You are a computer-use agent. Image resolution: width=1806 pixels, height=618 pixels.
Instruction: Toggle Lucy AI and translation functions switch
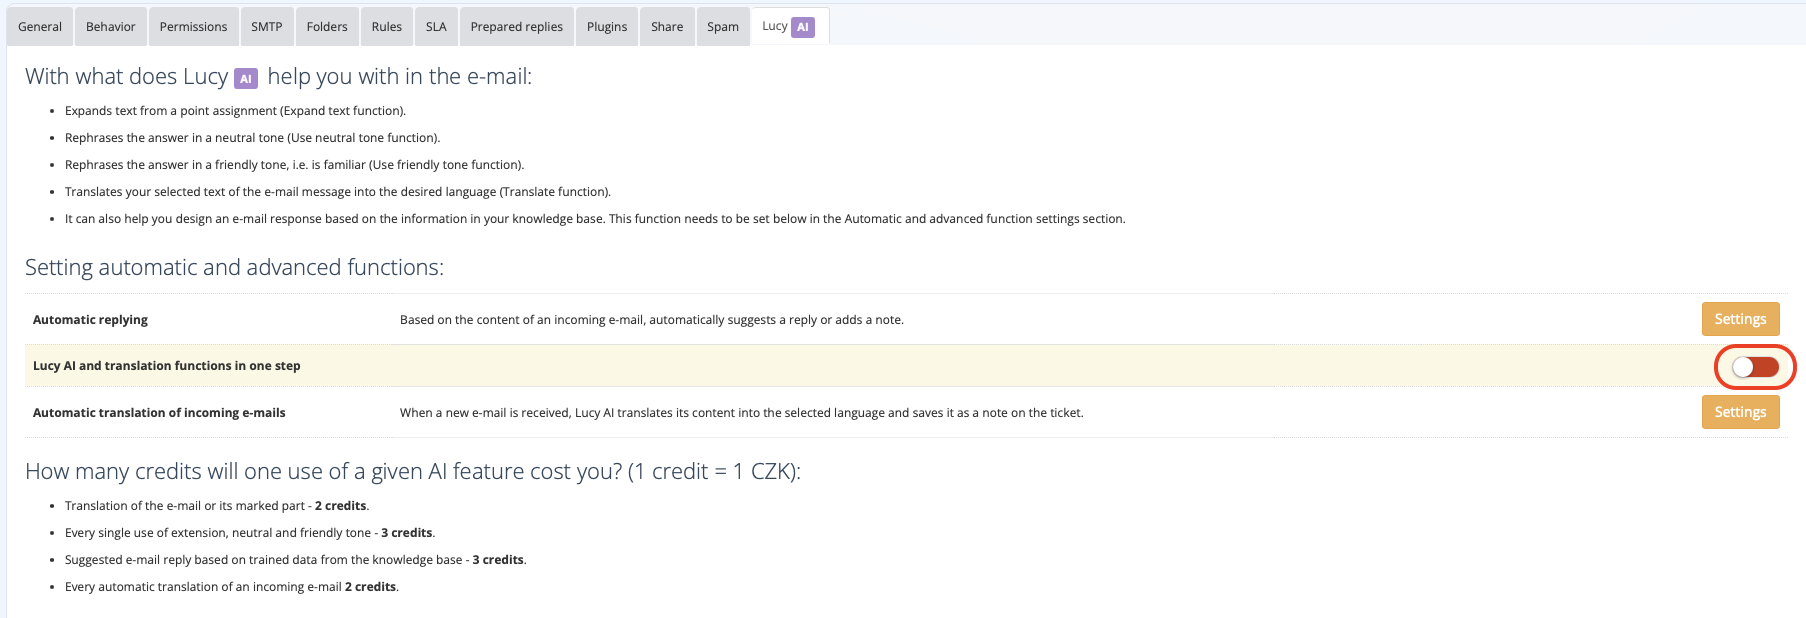click(x=1755, y=367)
